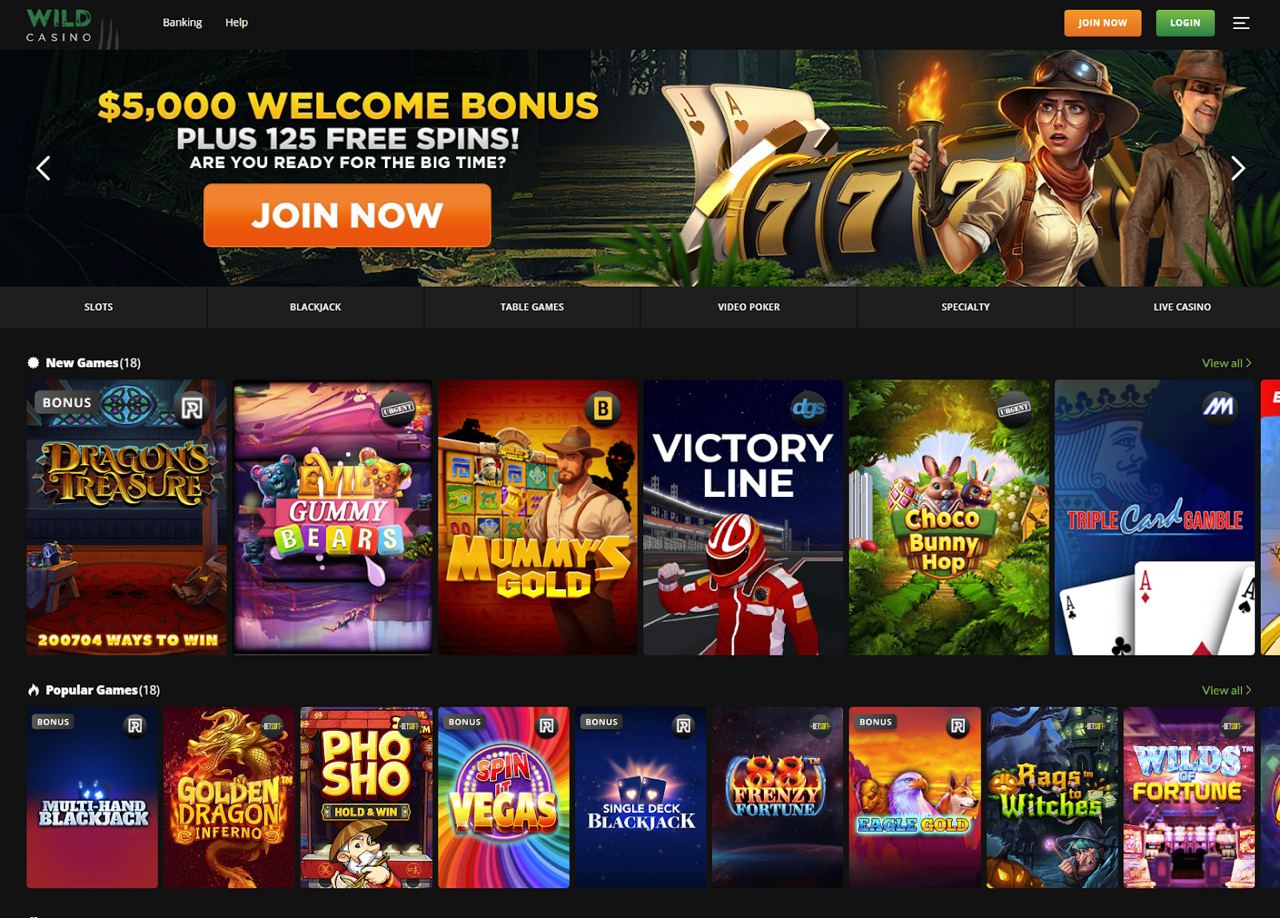Screen dimensions: 1280x918
Task: Click the green Login button
Action: pos(1185,23)
